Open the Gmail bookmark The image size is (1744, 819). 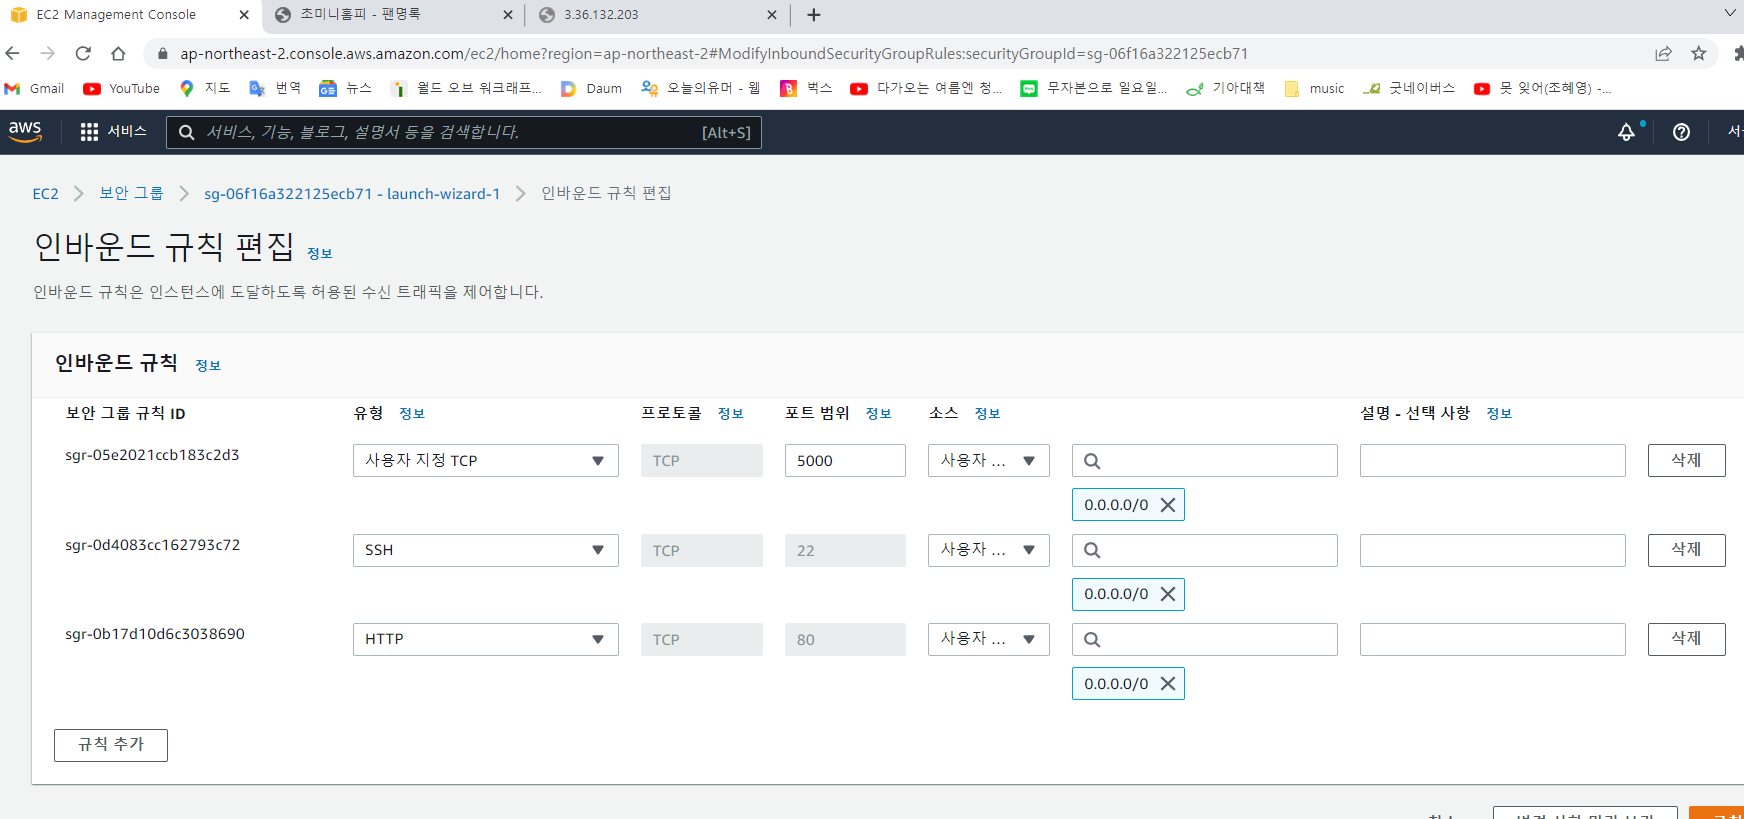pyautogui.click(x=35, y=88)
